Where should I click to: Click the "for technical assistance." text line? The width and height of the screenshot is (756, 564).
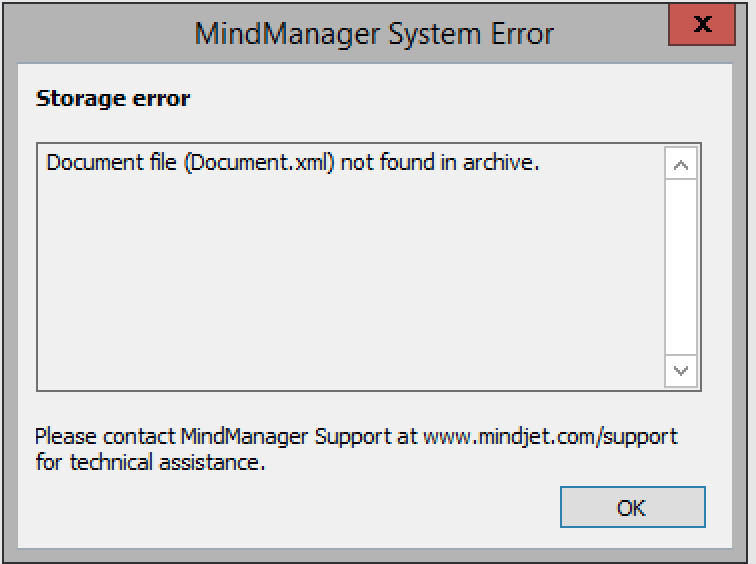[150, 463]
